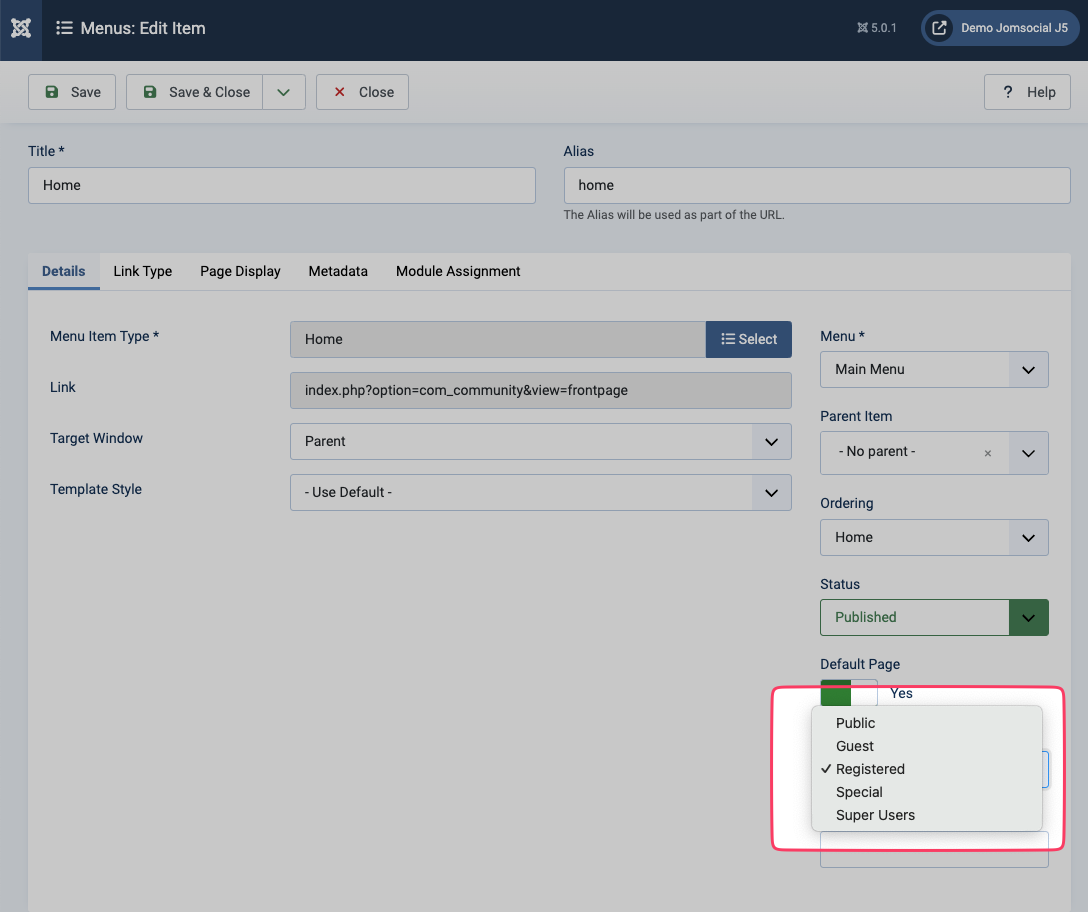The width and height of the screenshot is (1088, 912).
Task: Click Select for Menu Item Type
Action: pos(748,339)
